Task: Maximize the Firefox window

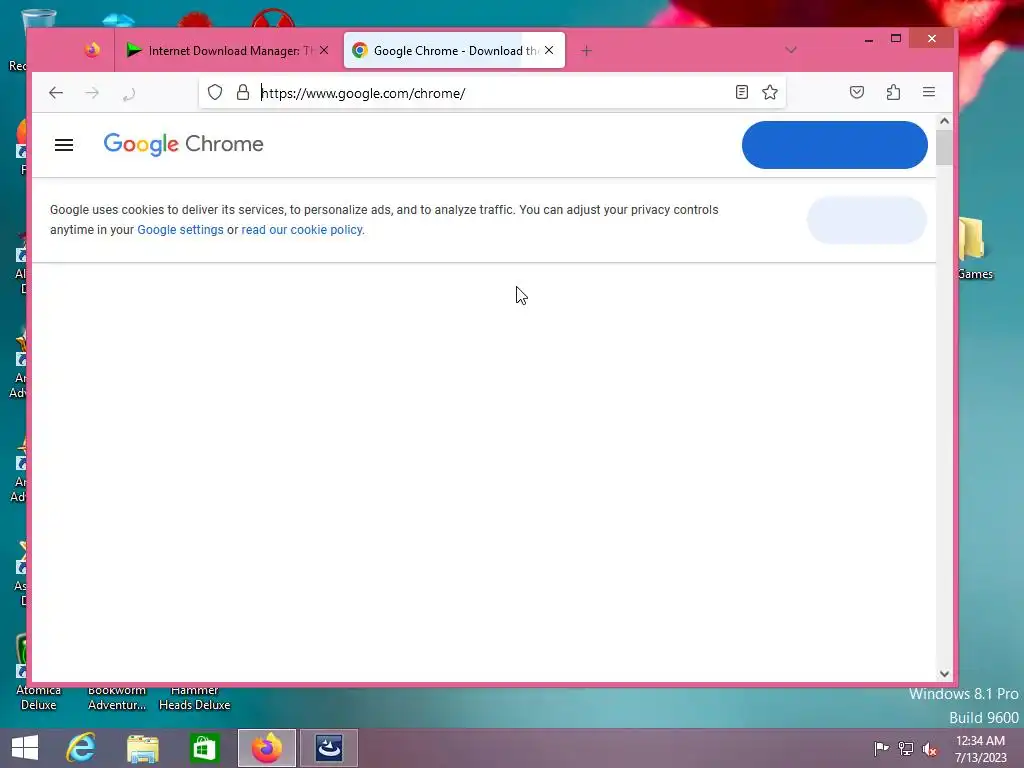Action: [896, 39]
